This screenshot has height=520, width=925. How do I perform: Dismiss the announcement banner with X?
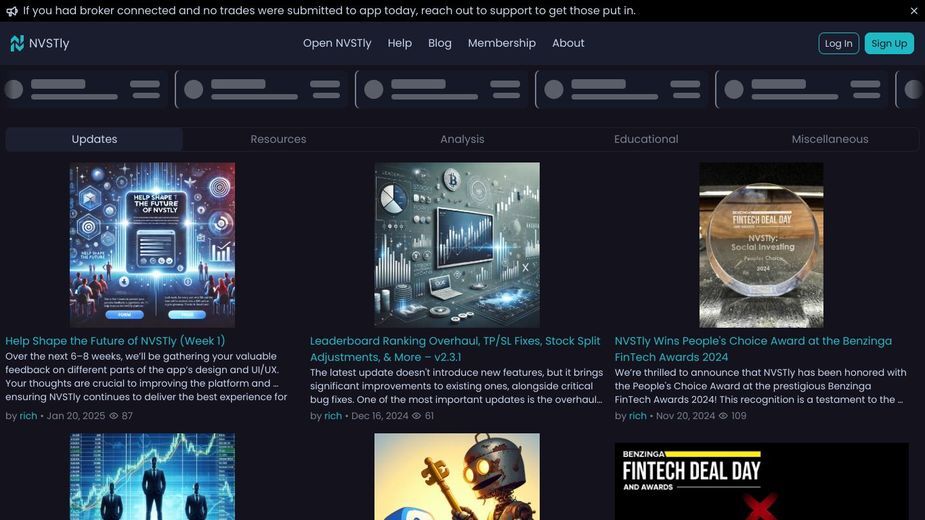pyautogui.click(x=913, y=11)
